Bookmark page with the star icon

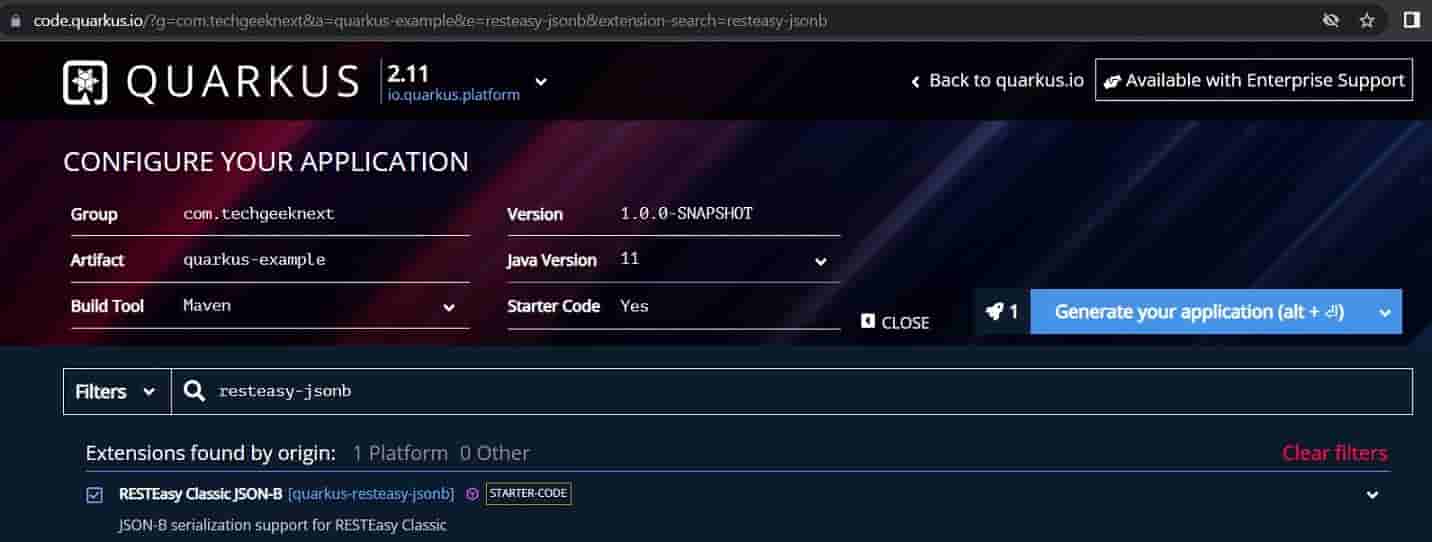coord(1367,20)
